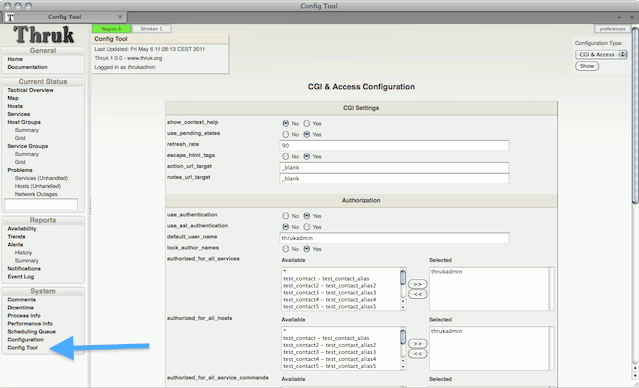639x388 pixels.
Task: Open Downtime page
Action: [x=20, y=308]
